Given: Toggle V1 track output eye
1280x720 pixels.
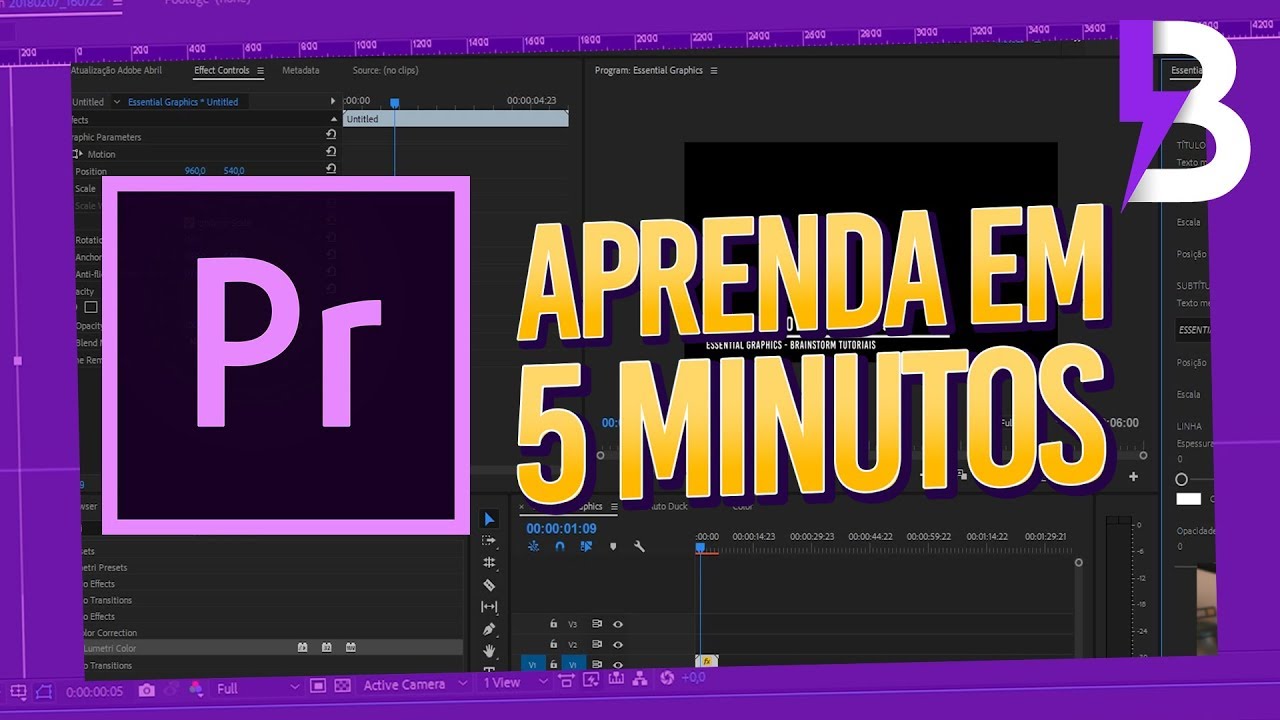Looking at the screenshot, I should click(x=618, y=665).
